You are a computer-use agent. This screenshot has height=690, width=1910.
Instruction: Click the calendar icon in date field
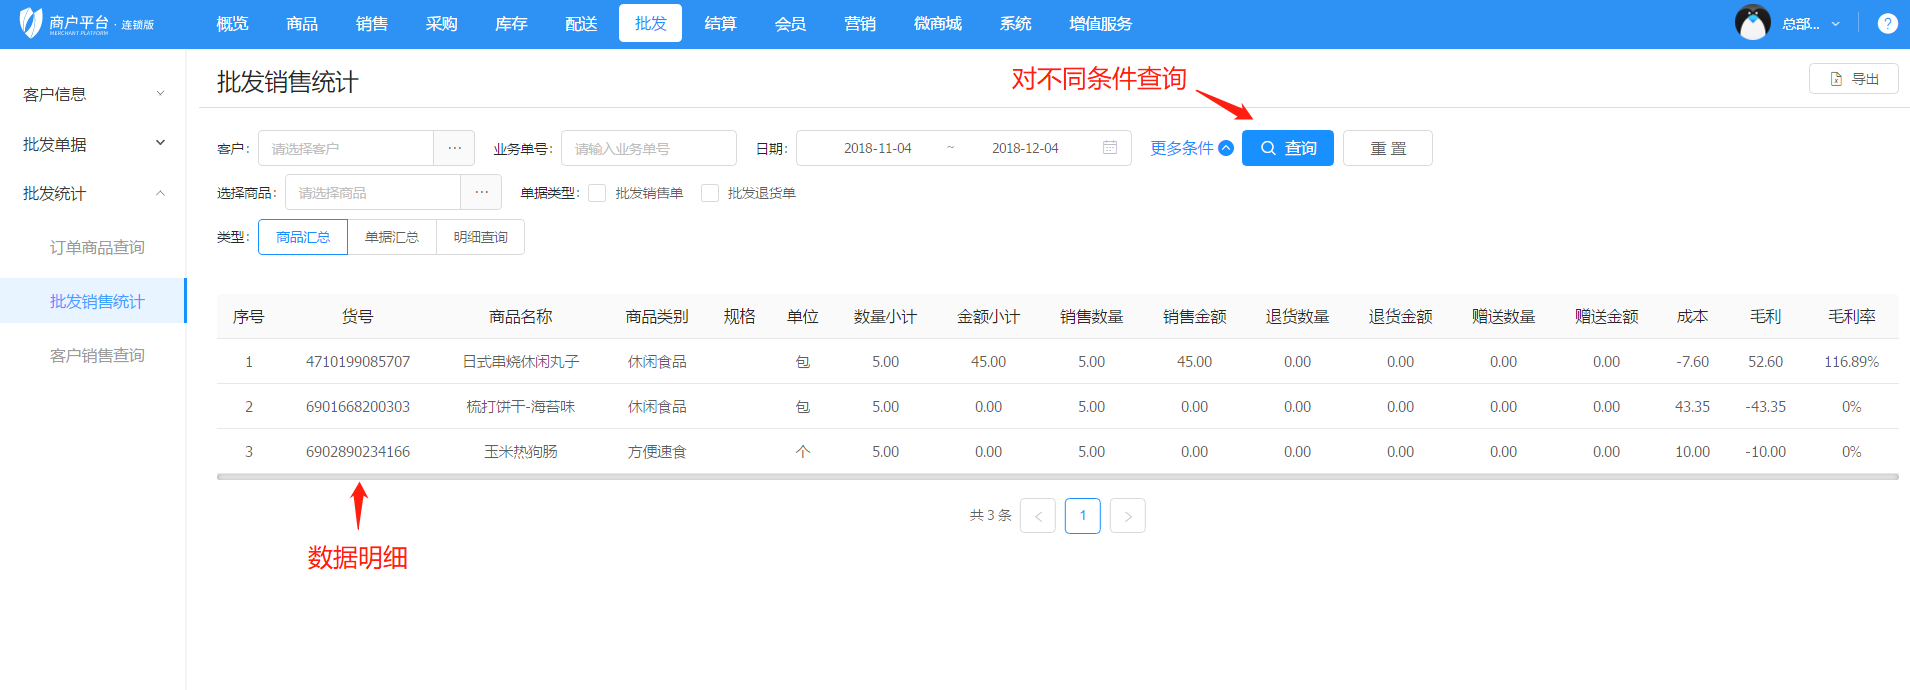(x=1109, y=148)
